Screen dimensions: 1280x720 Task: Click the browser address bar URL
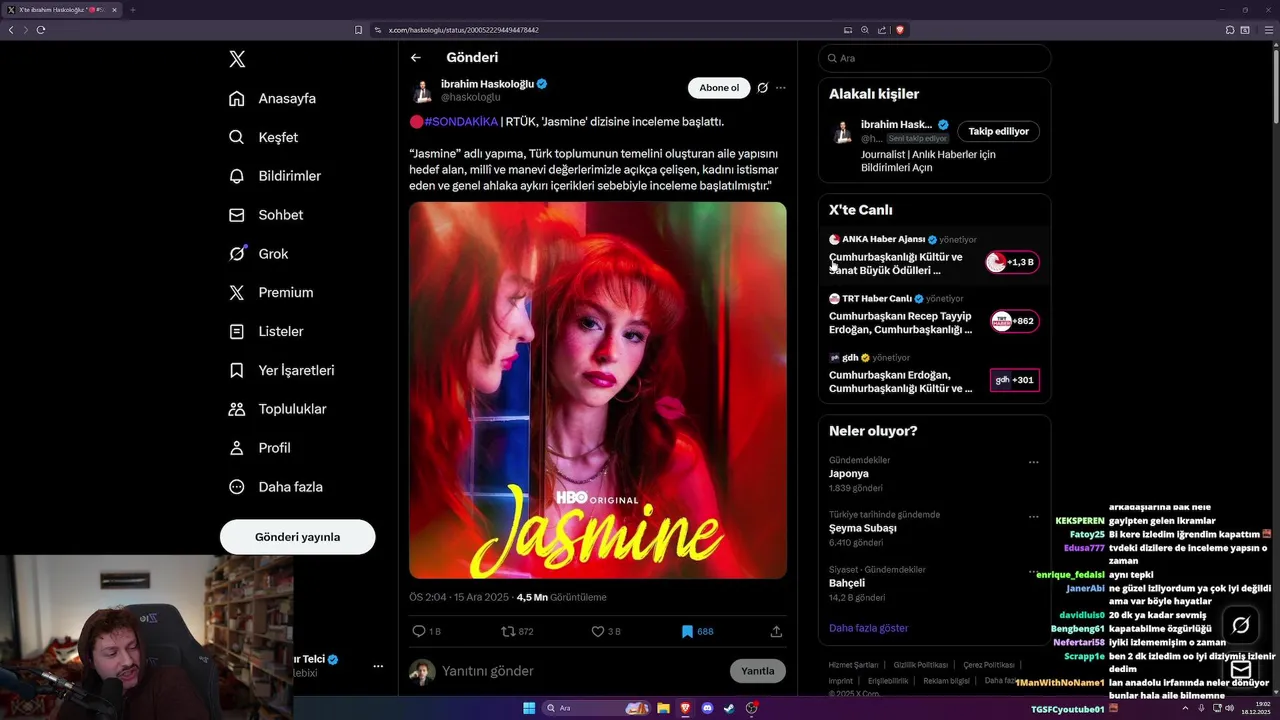pyautogui.click(x=463, y=30)
